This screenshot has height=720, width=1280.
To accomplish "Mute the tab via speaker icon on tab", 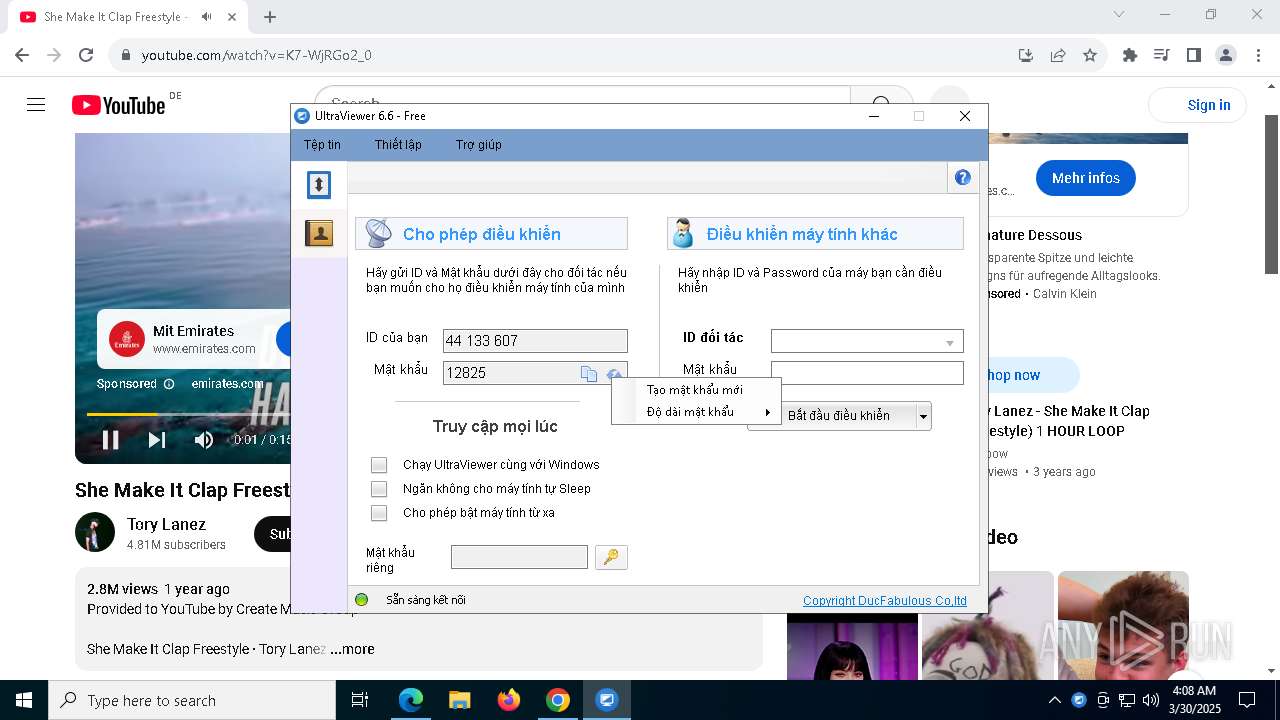I will pos(207,17).
